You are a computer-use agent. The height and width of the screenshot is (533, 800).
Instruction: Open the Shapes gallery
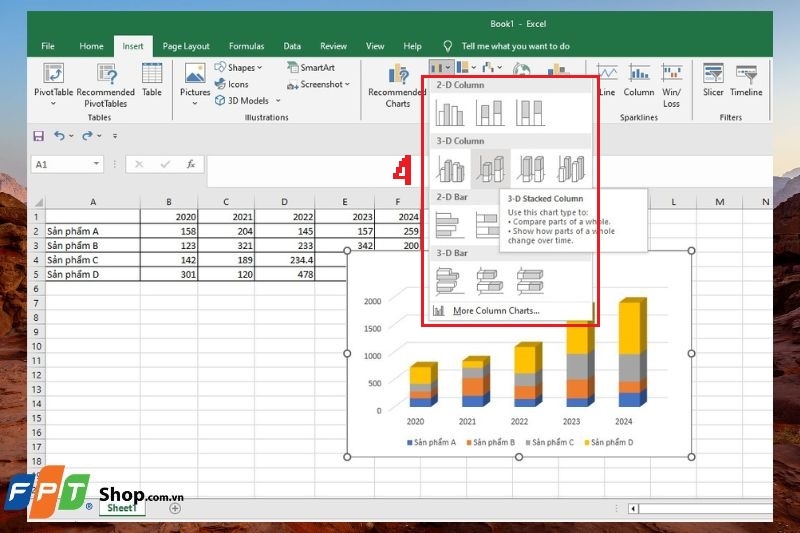tap(238, 67)
